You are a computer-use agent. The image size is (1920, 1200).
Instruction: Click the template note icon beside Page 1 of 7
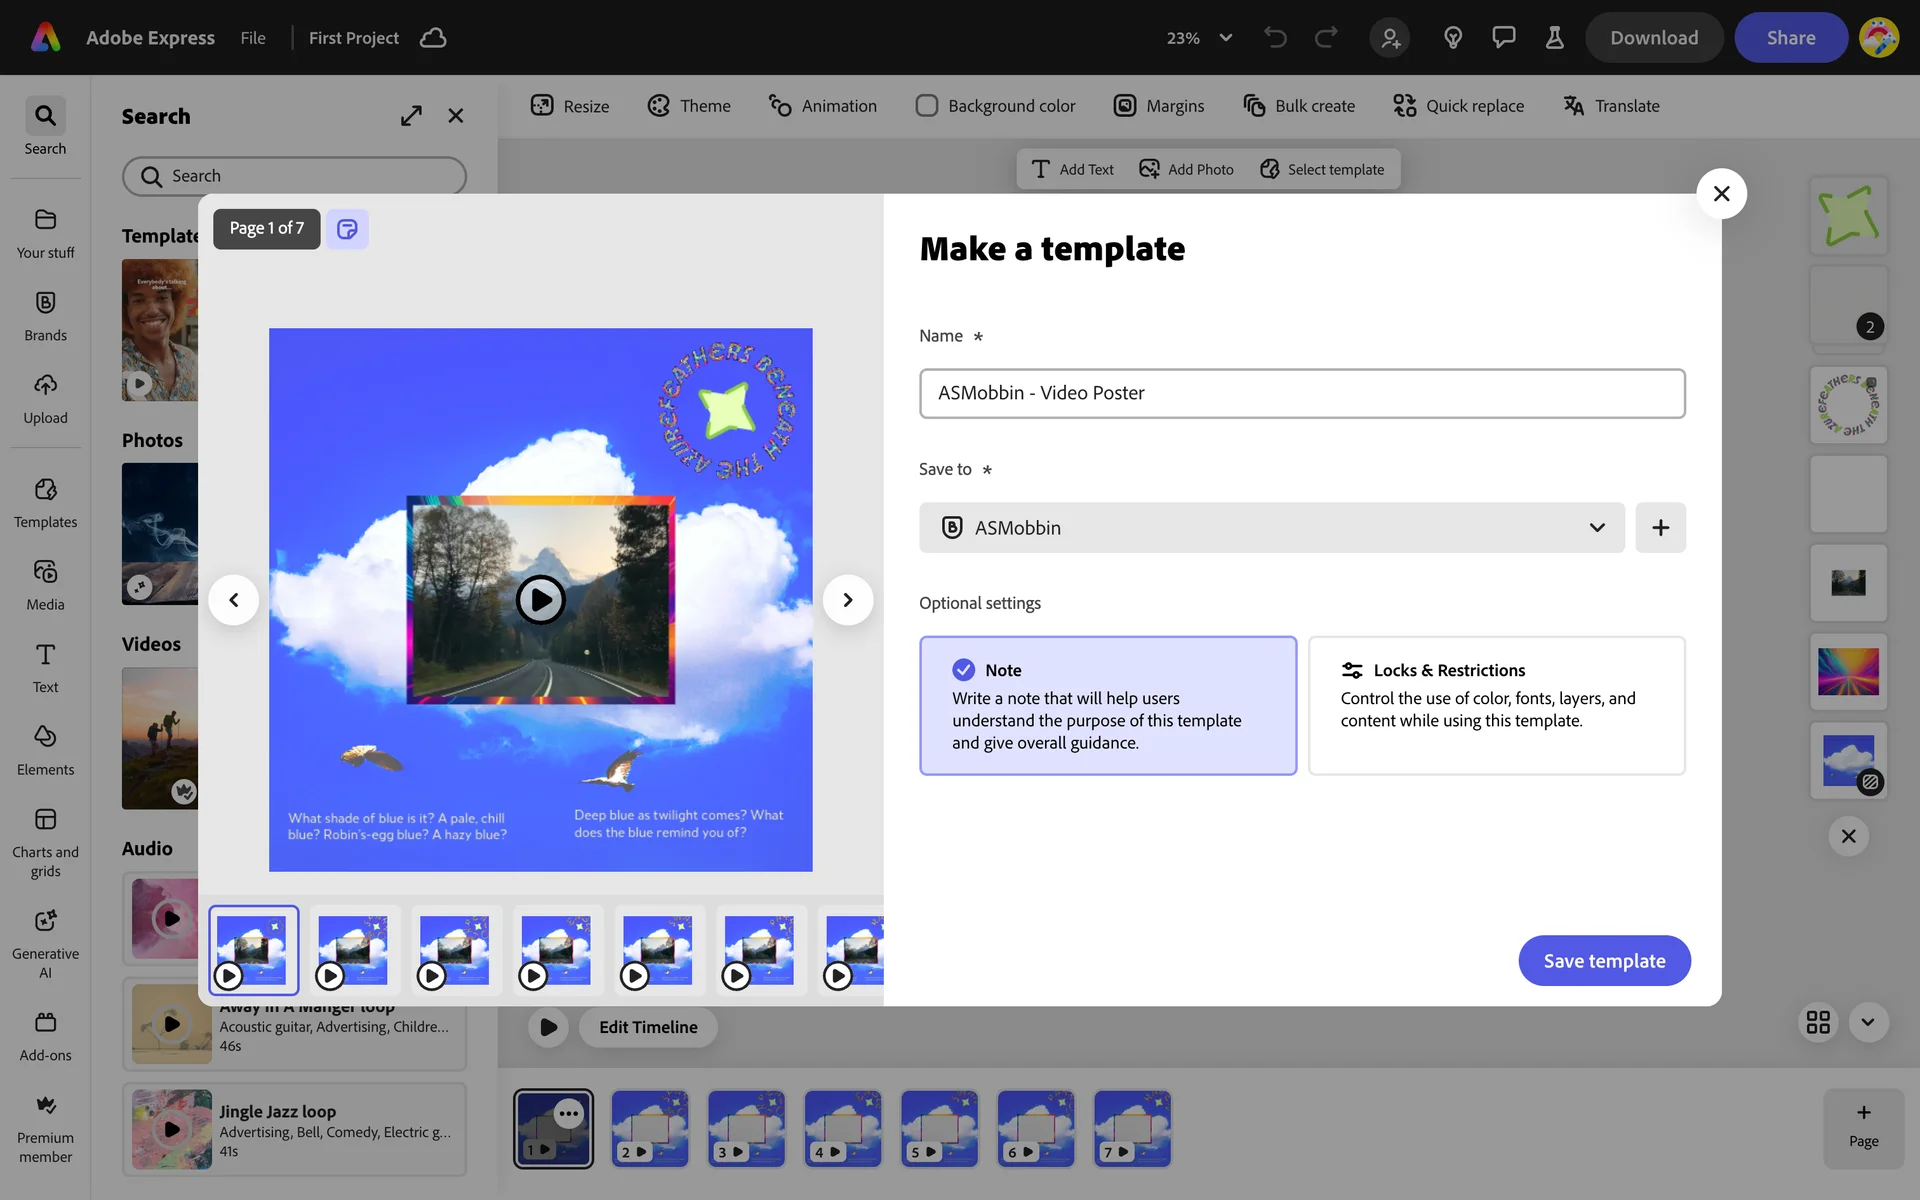tap(347, 229)
